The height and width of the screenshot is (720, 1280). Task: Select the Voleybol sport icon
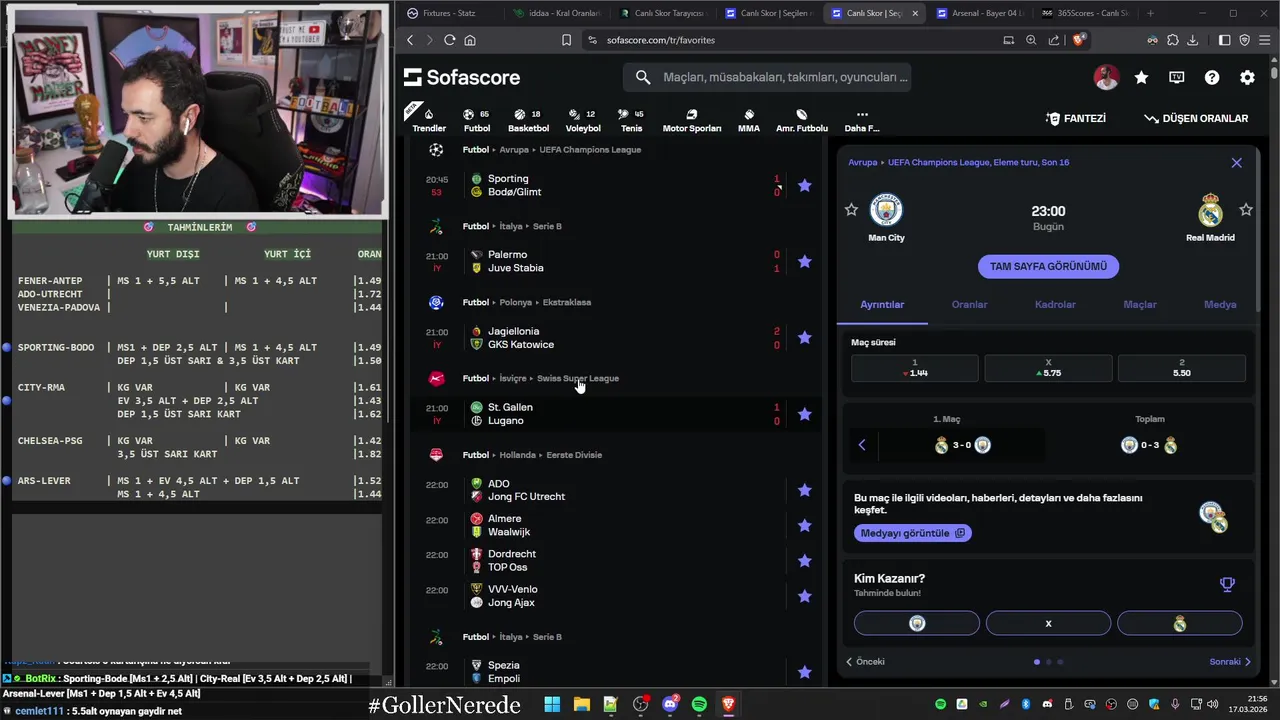[583, 119]
